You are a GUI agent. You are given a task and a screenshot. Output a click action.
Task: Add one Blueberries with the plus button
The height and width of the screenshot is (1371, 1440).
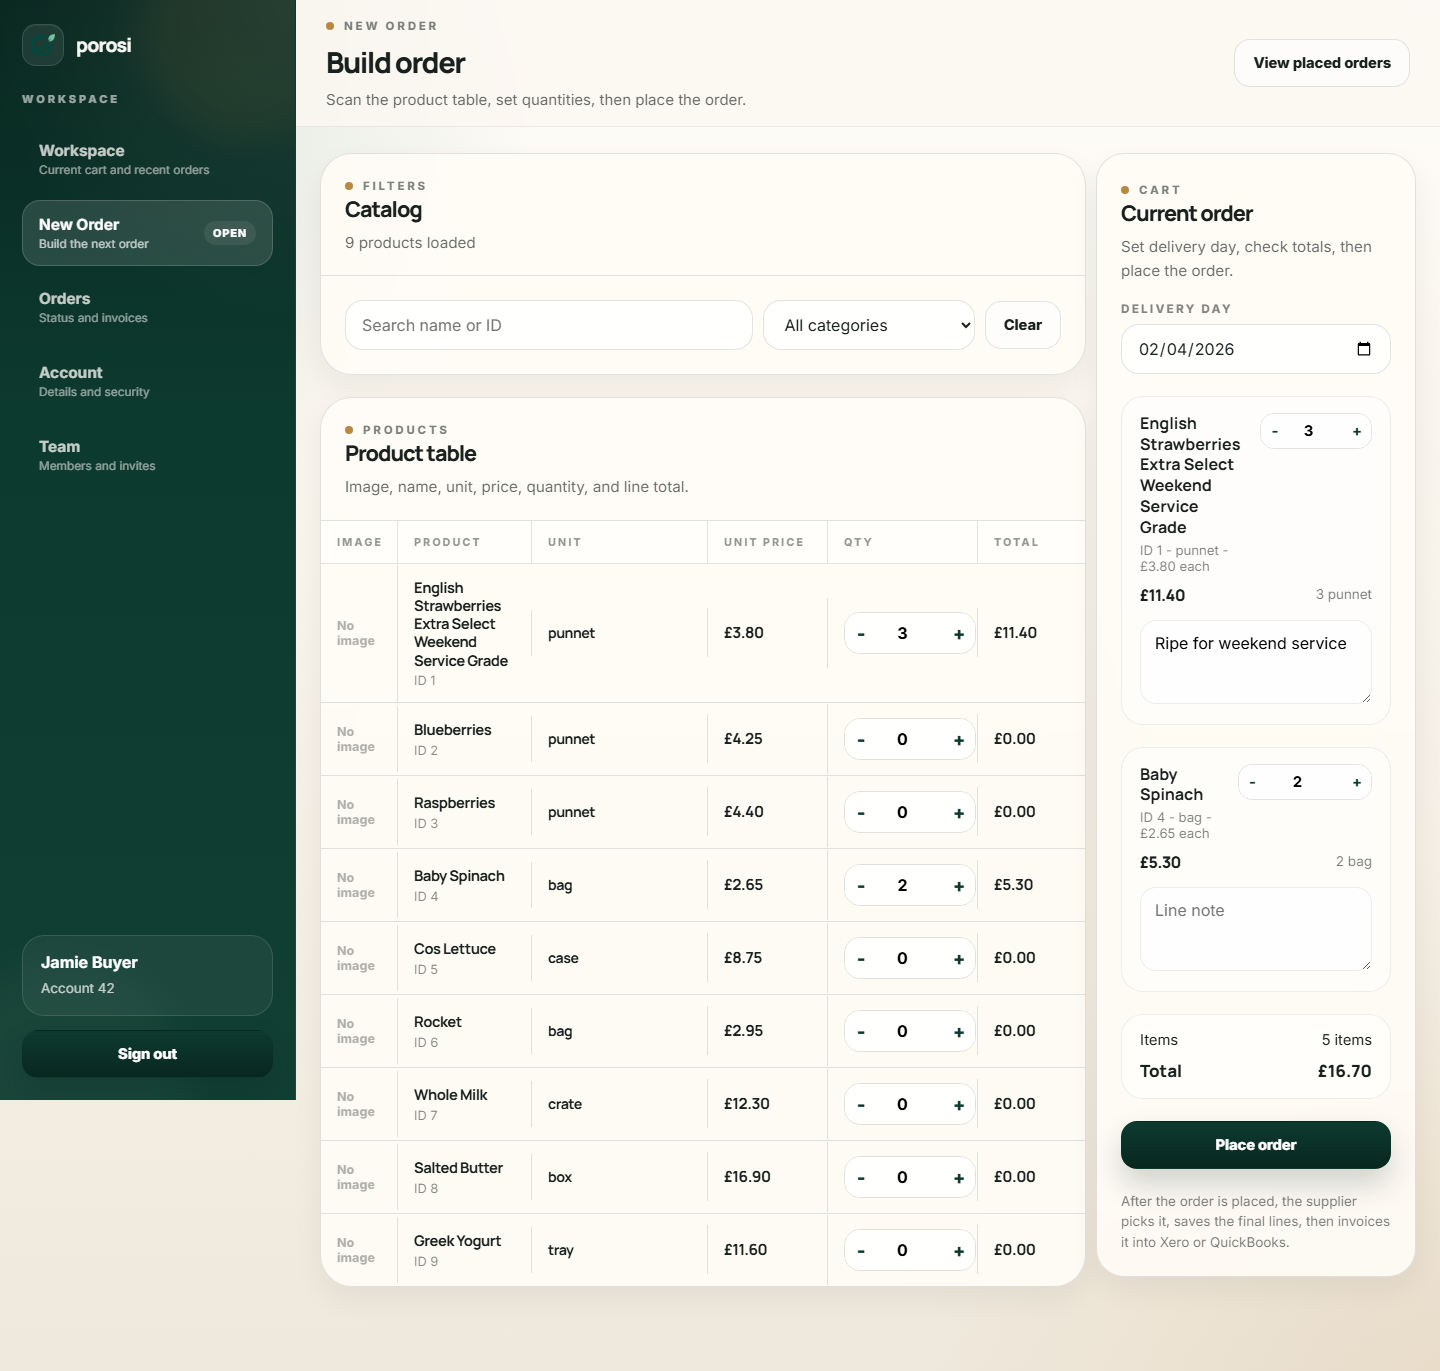tap(959, 740)
